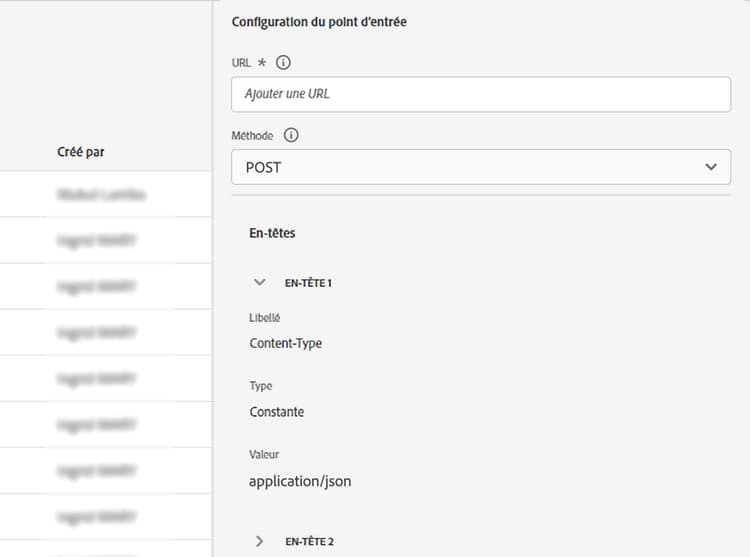Viewport: 750px width, 557px height.
Task: Click the chevron arrow in Méthode combo box
Action: 711,167
